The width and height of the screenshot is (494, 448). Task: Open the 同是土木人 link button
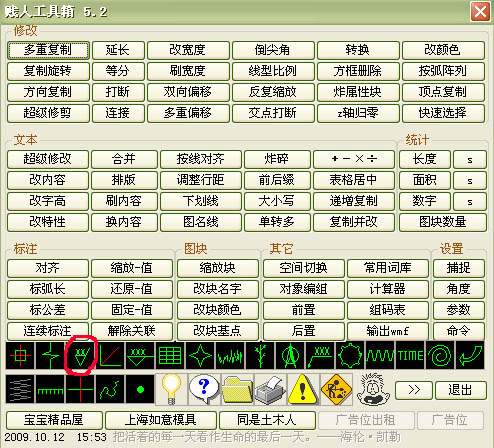267,420
